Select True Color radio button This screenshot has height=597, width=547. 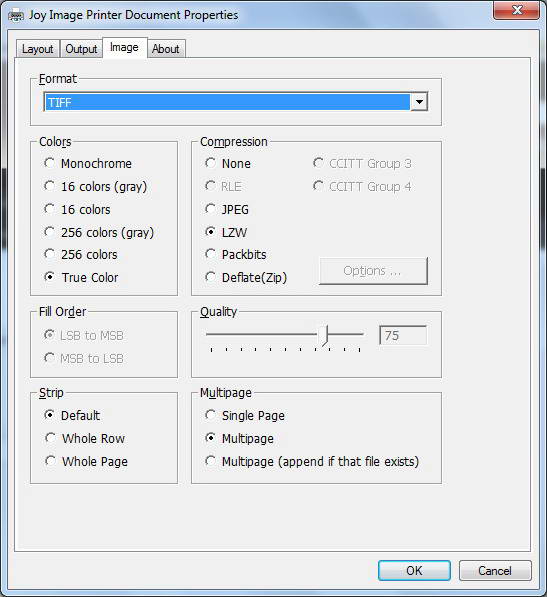click(x=81, y=278)
